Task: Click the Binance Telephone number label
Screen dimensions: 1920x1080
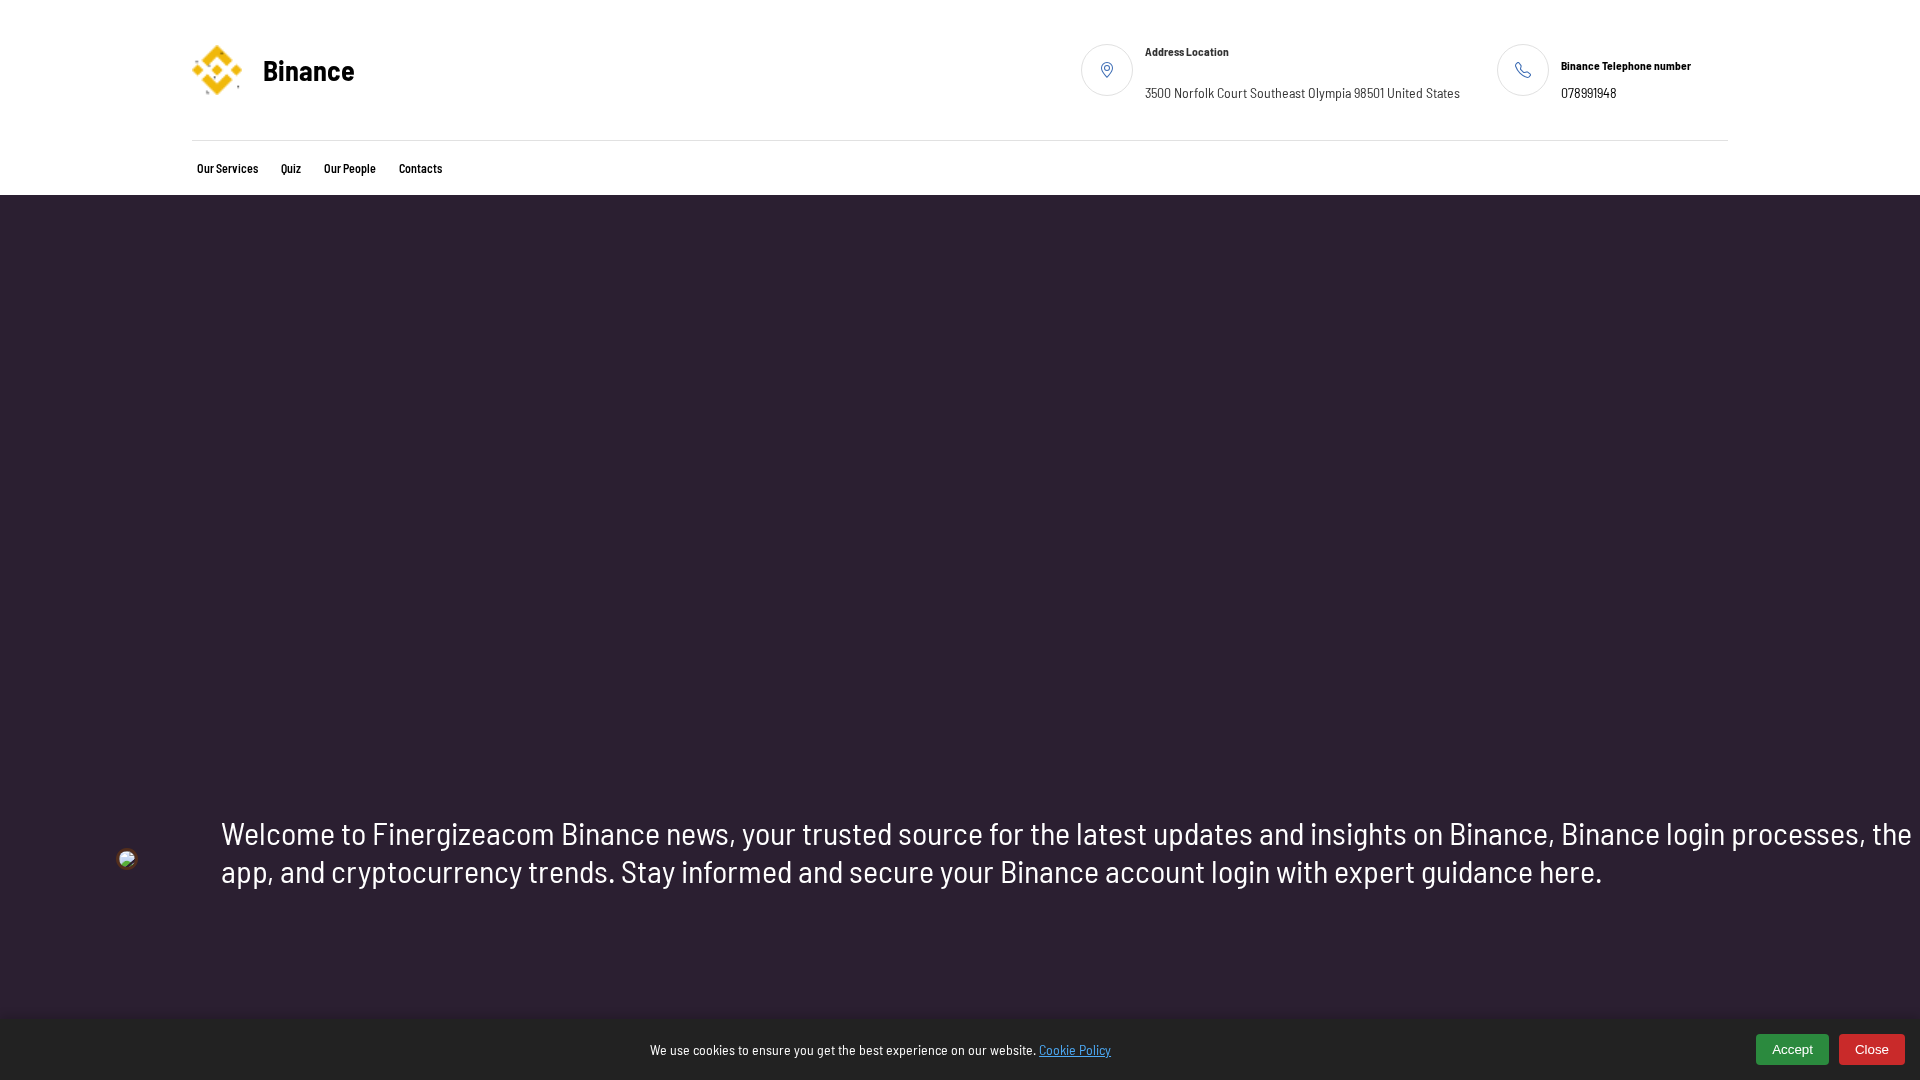Action: click(1626, 66)
